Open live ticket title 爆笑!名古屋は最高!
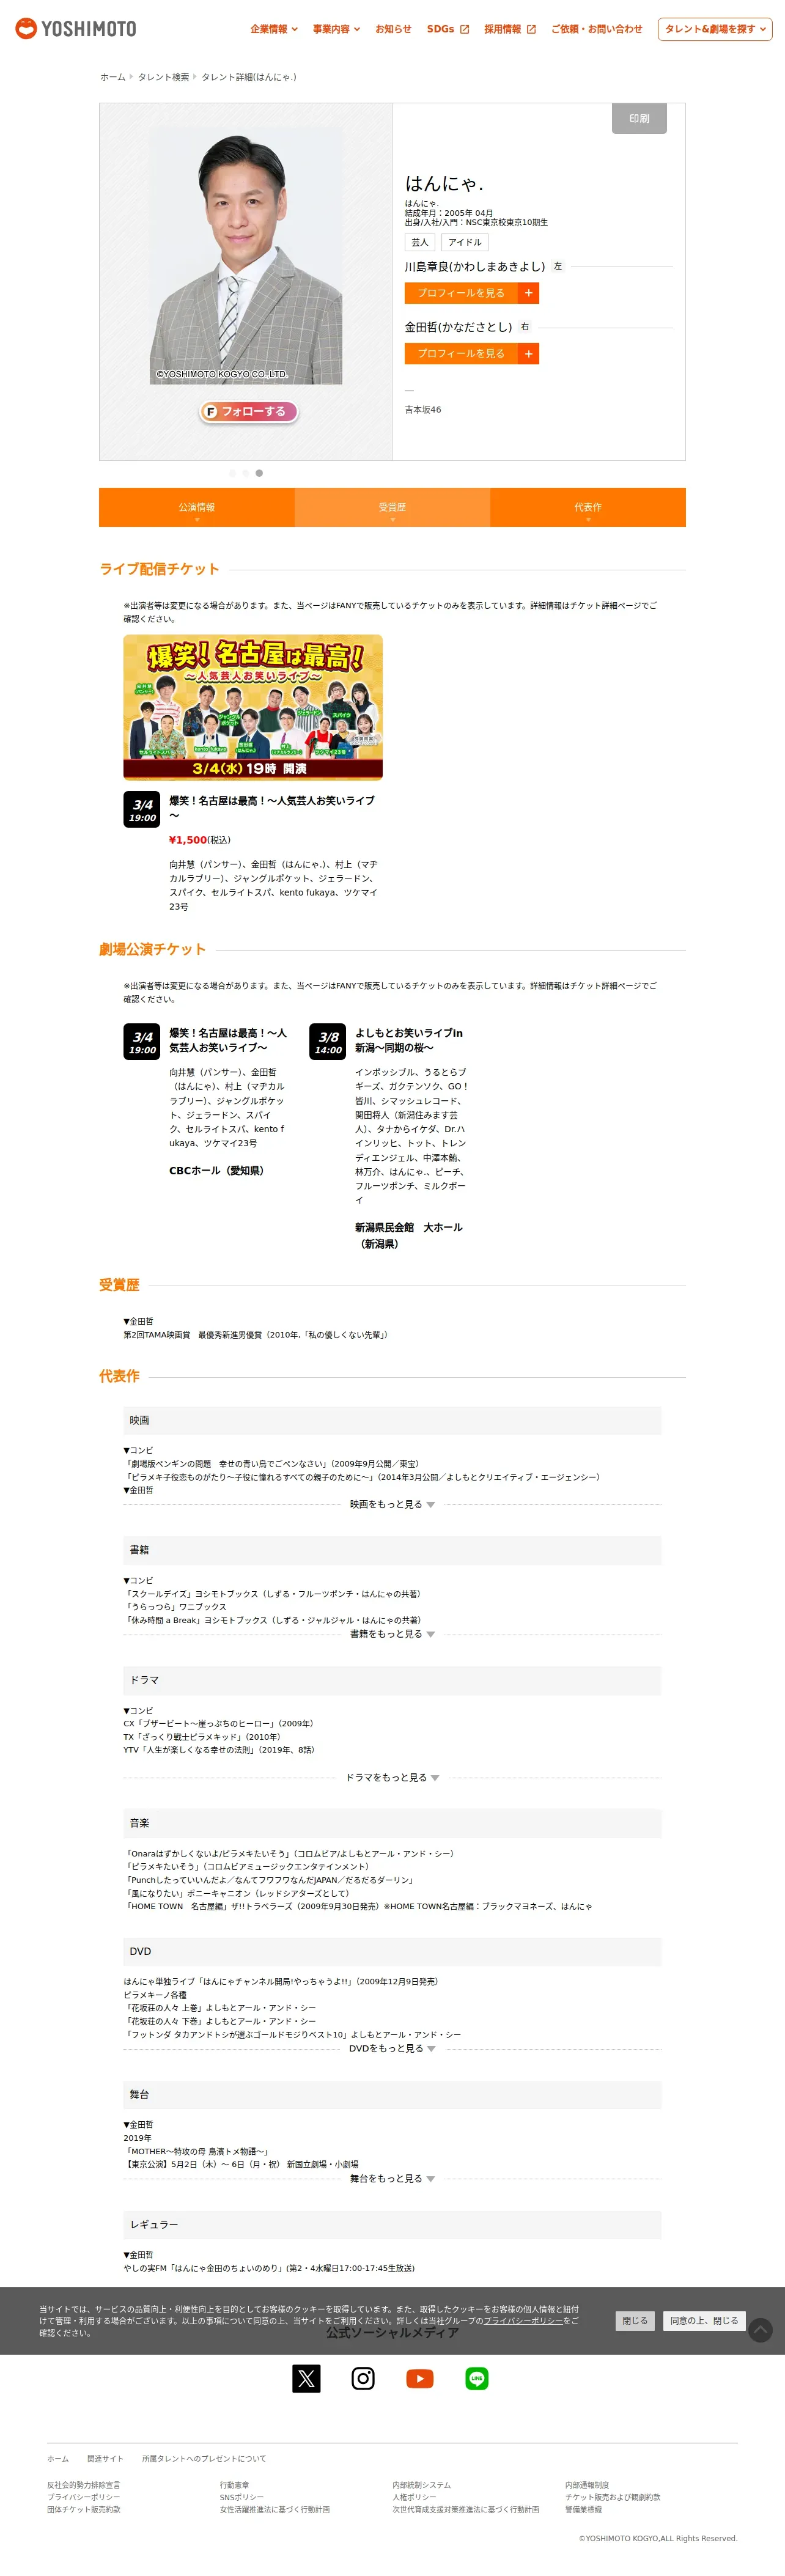 tap(272, 808)
